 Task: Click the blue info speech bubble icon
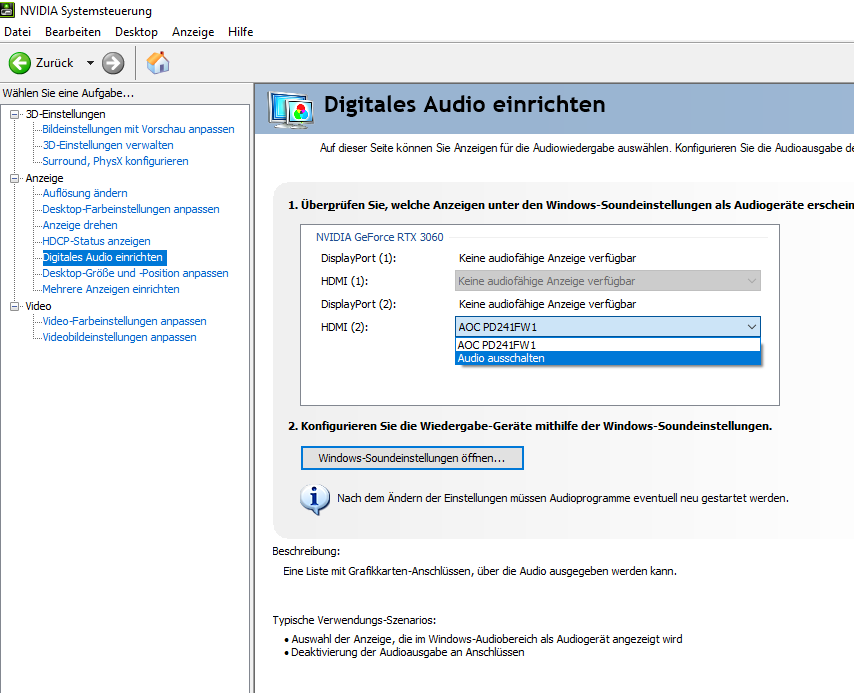pyautogui.click(x=314, y=499)
